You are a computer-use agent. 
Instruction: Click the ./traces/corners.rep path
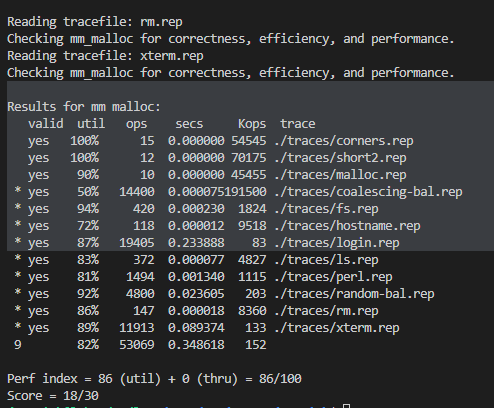click(x=344, y=141)
